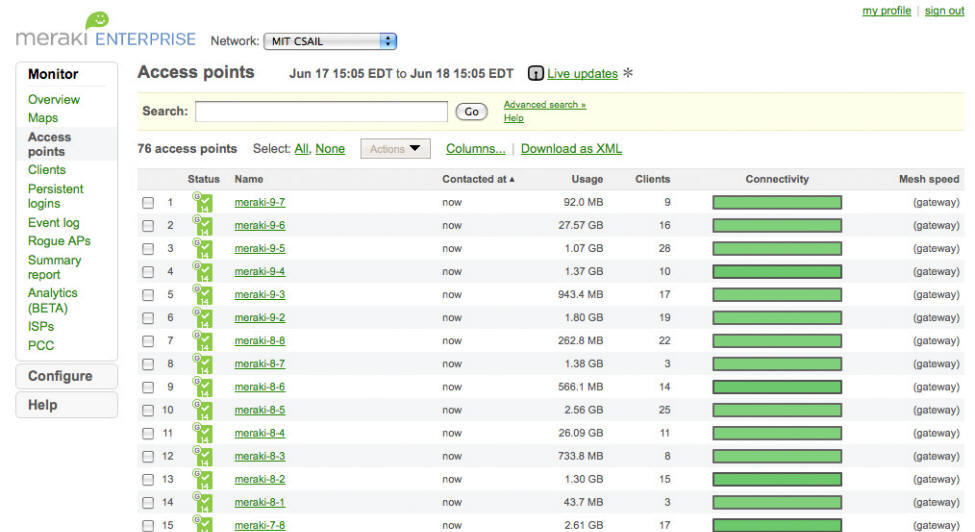Click the loading spinner beside Live updates
Image resolution: width=975 pixels, height=532 pixels.
coord(628,73)
